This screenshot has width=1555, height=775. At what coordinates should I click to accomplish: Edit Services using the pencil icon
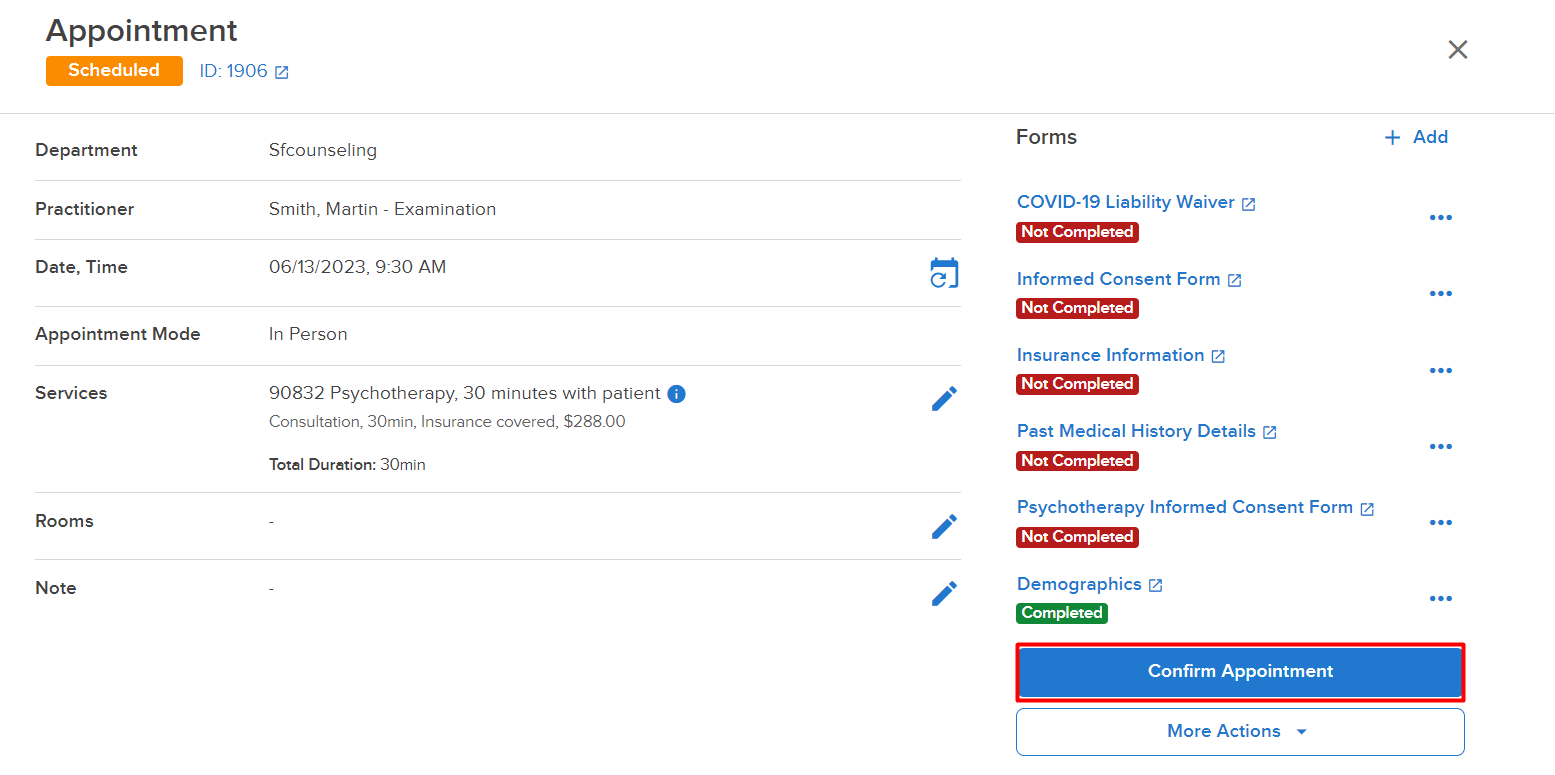944,398
